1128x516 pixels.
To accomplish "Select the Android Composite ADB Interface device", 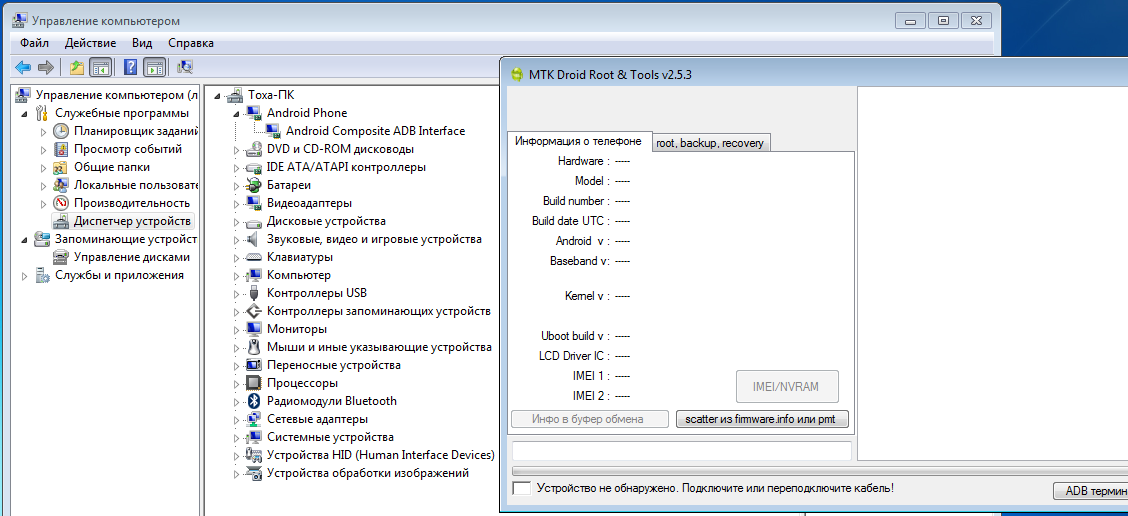I will pos(375,131).
